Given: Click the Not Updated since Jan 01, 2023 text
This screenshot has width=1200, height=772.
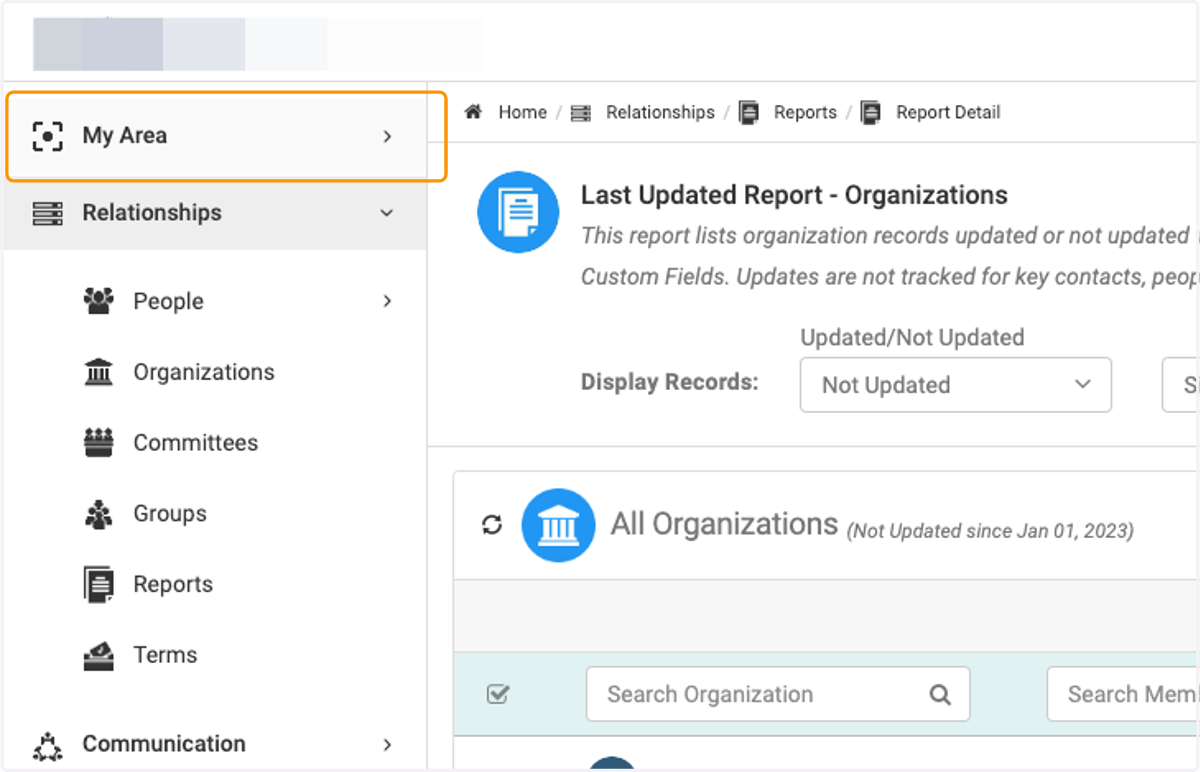Looking at the screenshot, I should point(990,531).
